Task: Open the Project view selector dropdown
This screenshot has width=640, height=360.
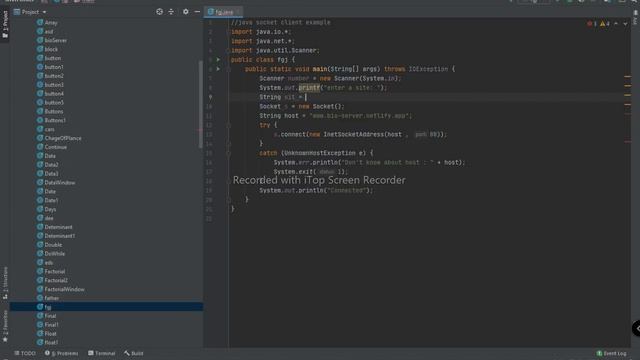Action: [30, 12]
